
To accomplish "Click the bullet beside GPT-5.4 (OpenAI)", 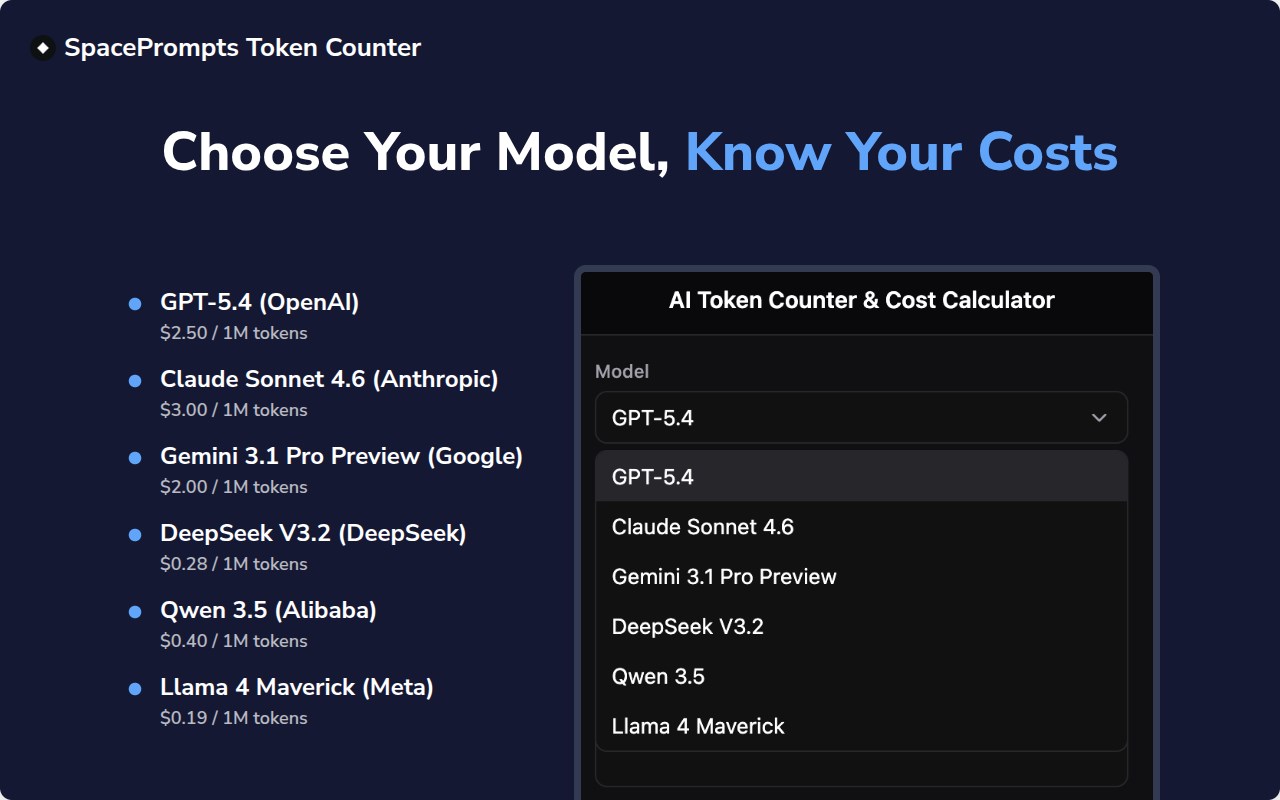I will click(135, 304).
